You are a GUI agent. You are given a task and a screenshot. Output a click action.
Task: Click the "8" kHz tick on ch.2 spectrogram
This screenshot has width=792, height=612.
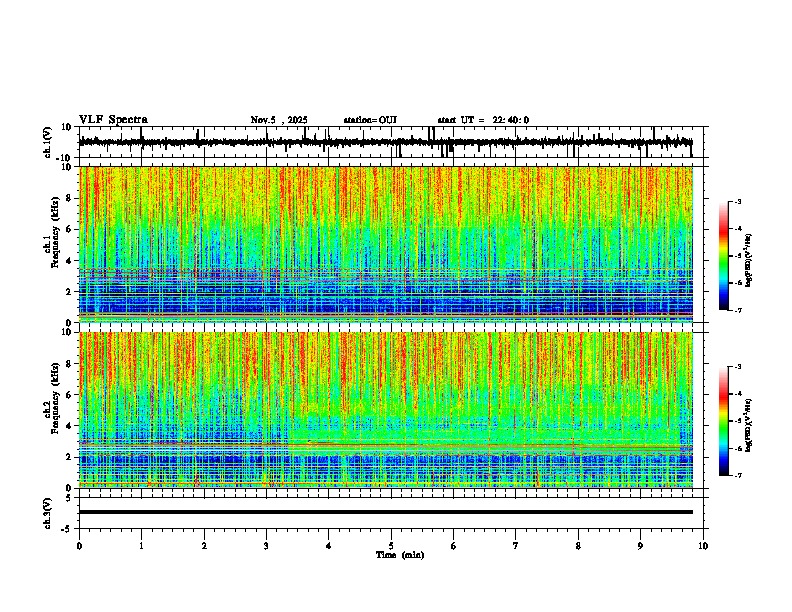click(x=70, y=364)
